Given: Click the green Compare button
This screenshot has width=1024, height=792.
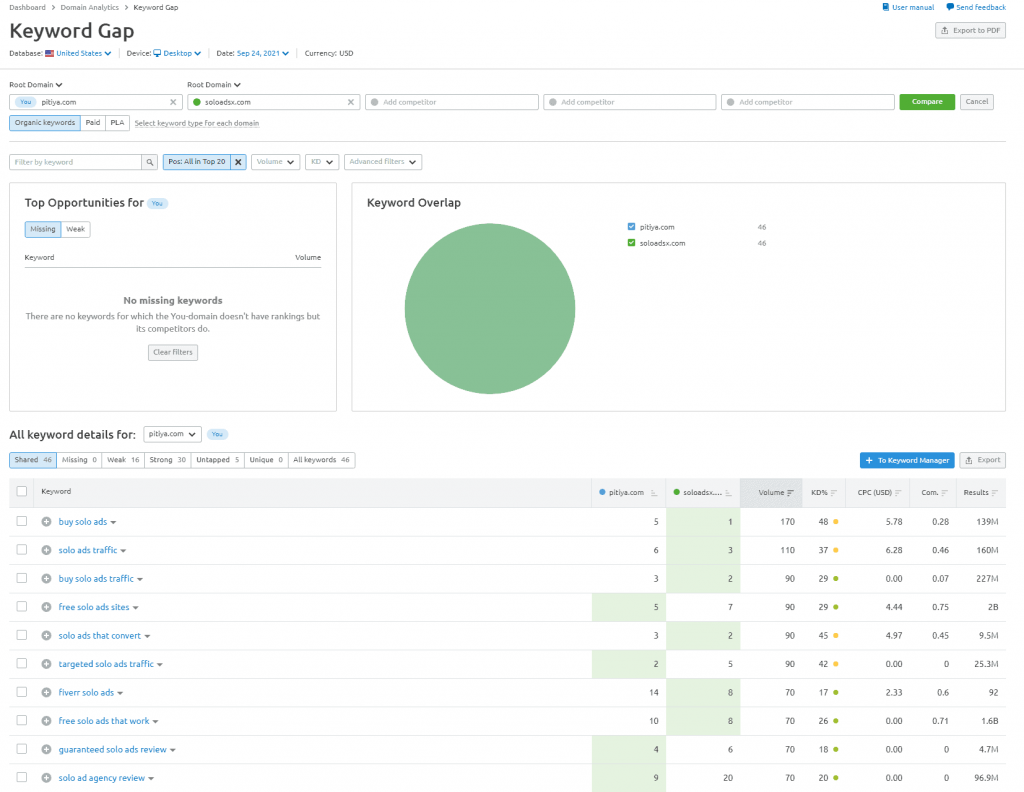Looking at the screenshot, I should point(927,102).
